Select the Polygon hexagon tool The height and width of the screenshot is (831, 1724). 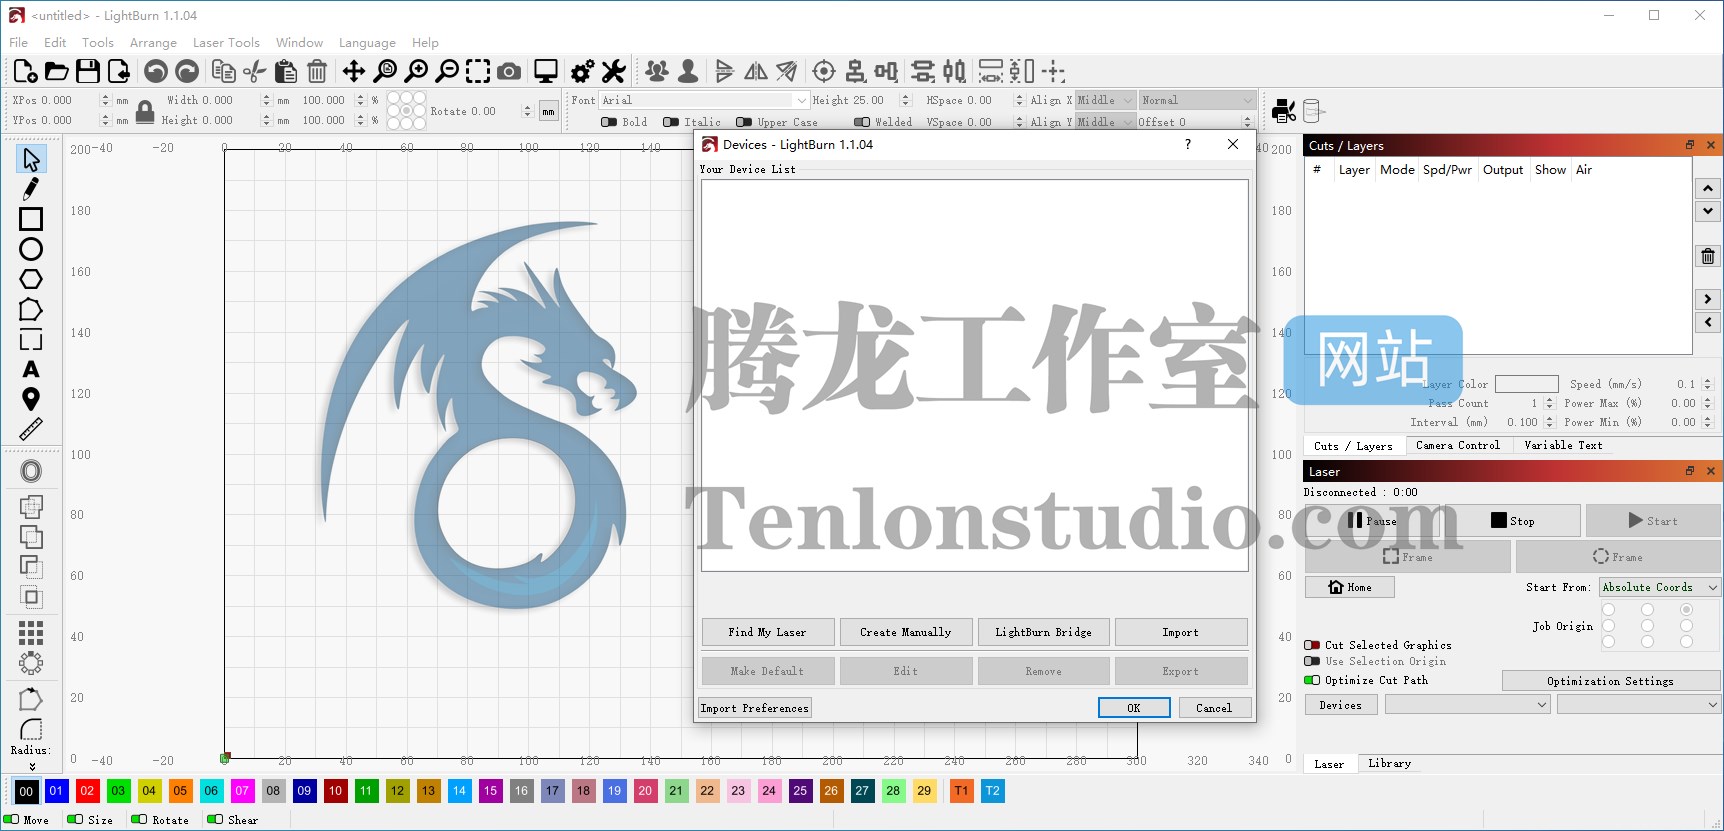pos(31,279)
